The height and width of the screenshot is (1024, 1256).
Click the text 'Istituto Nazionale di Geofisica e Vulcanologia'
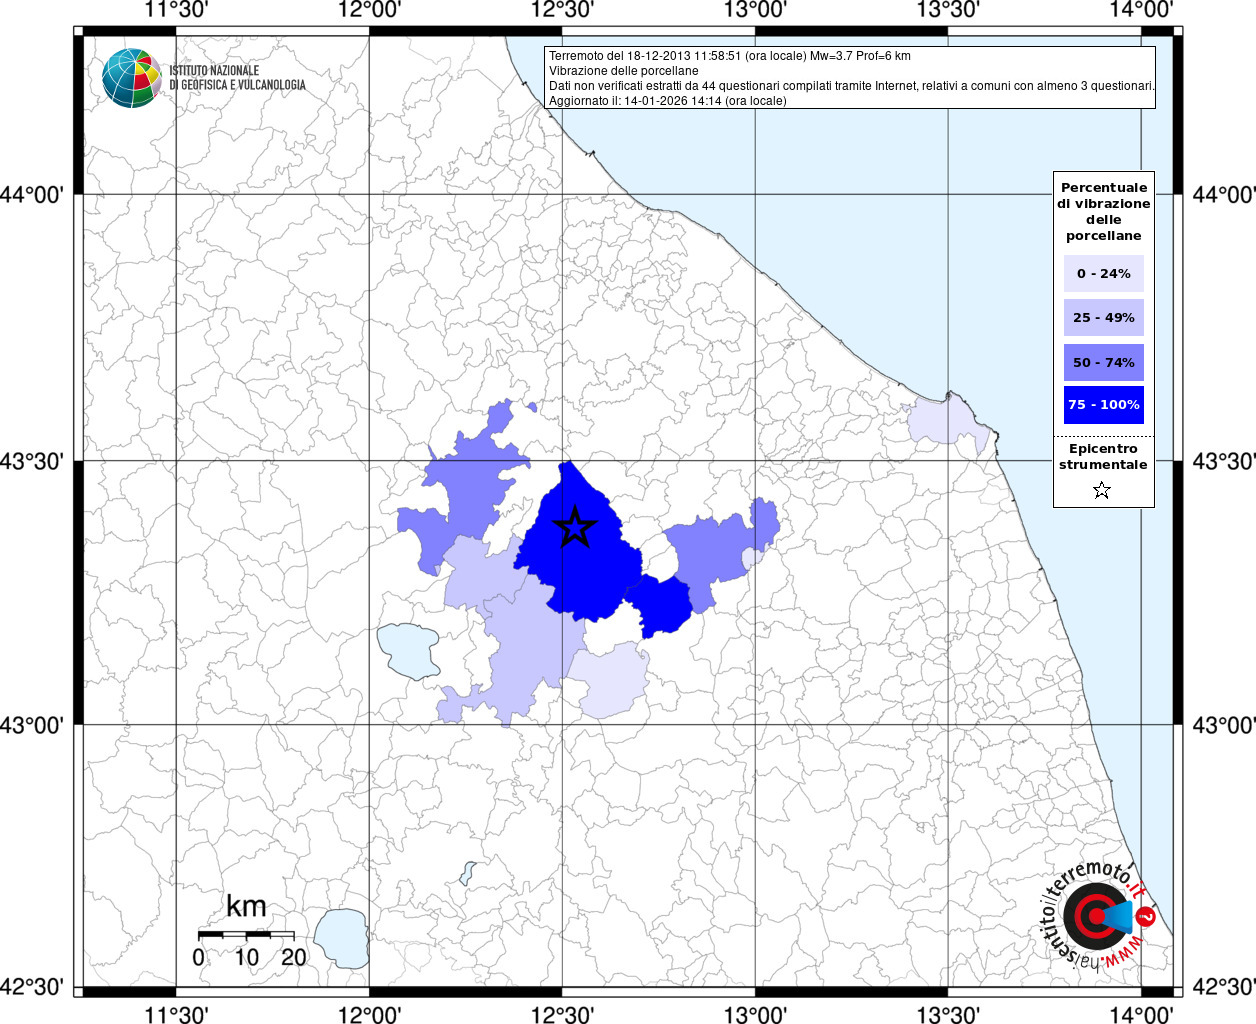(x=238, y=78)
